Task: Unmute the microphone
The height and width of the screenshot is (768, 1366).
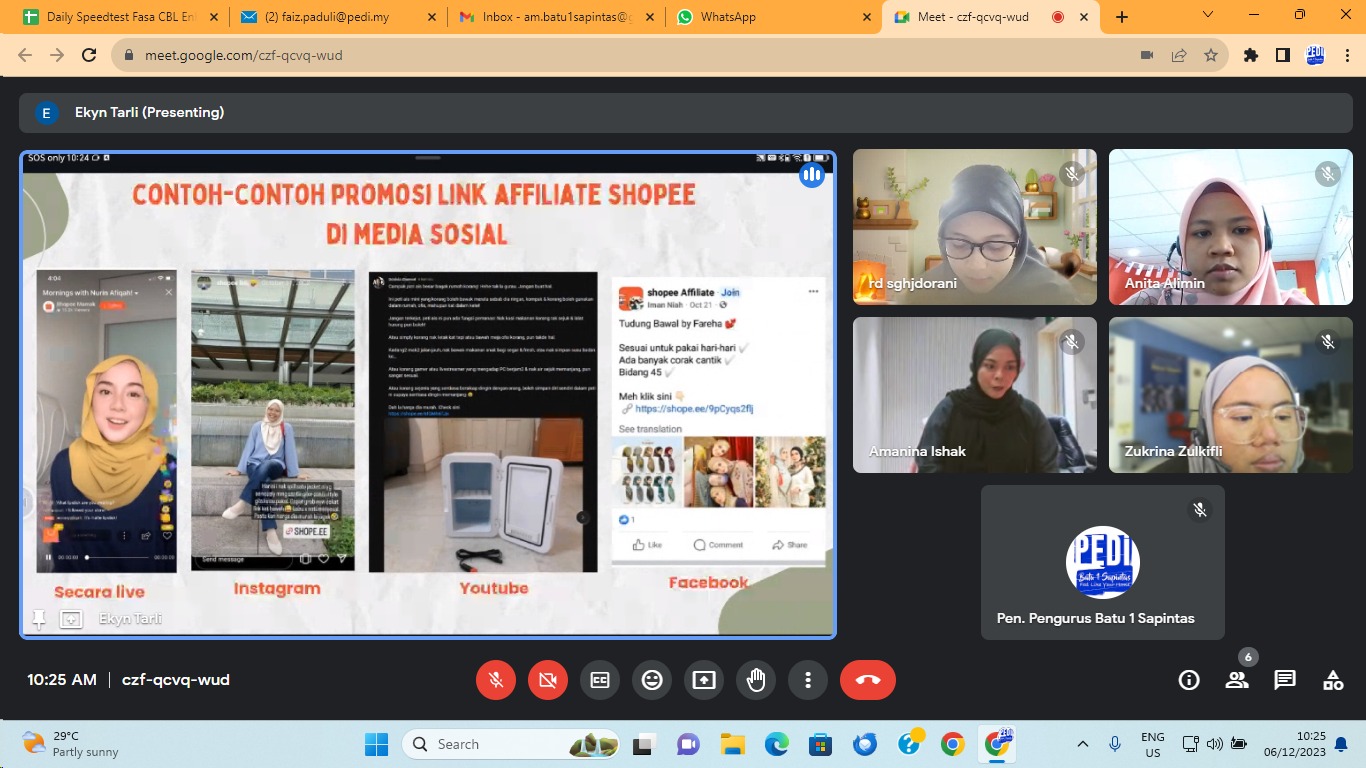Action: (496, 680)
